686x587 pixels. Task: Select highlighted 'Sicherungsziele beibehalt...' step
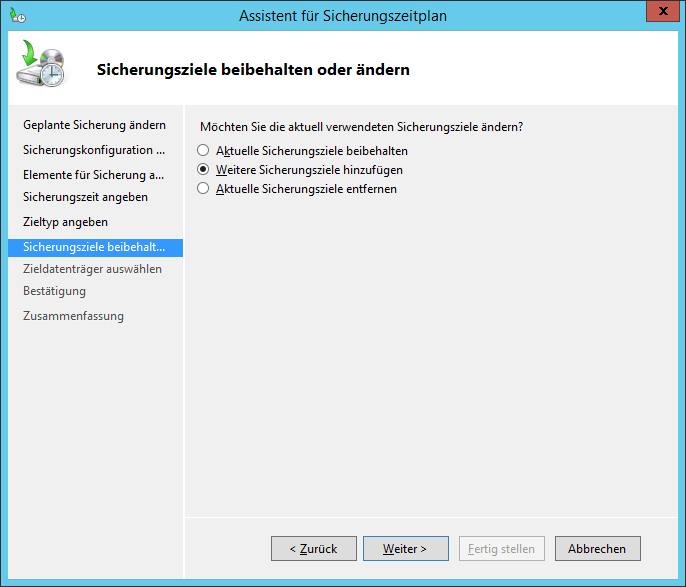[x=95, y=248]
